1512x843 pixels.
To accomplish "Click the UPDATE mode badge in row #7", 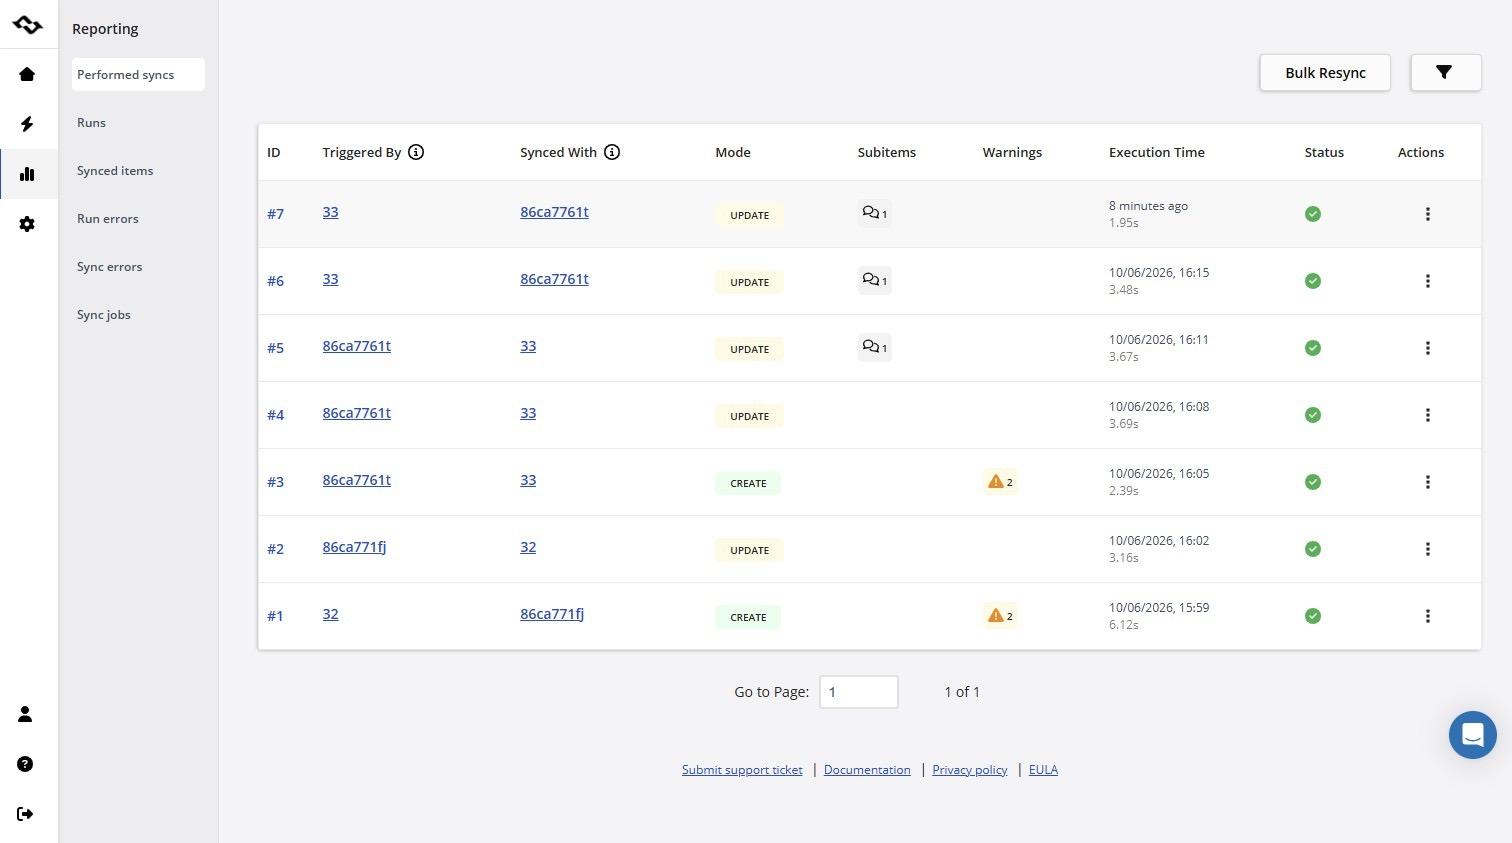I will click(x=749, y=215).
